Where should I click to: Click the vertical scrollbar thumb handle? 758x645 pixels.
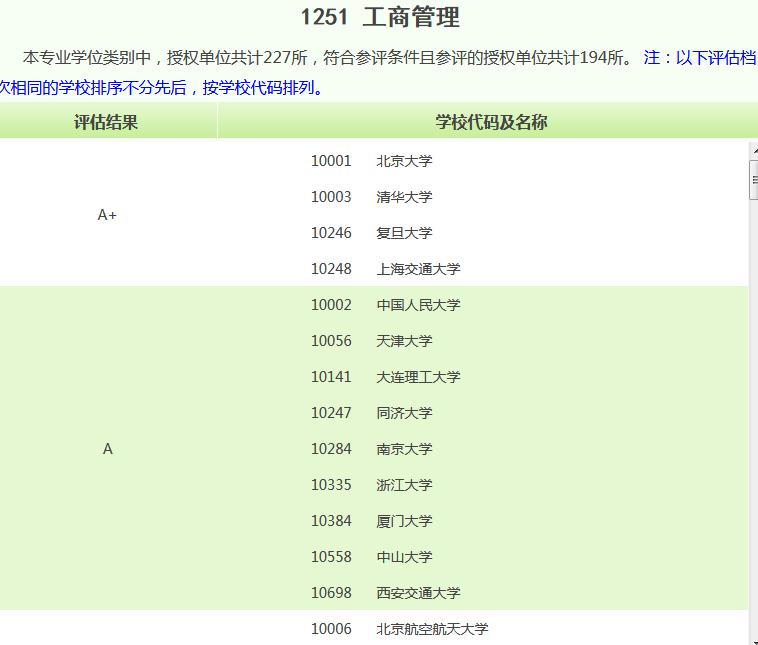(x=753, y=181)
